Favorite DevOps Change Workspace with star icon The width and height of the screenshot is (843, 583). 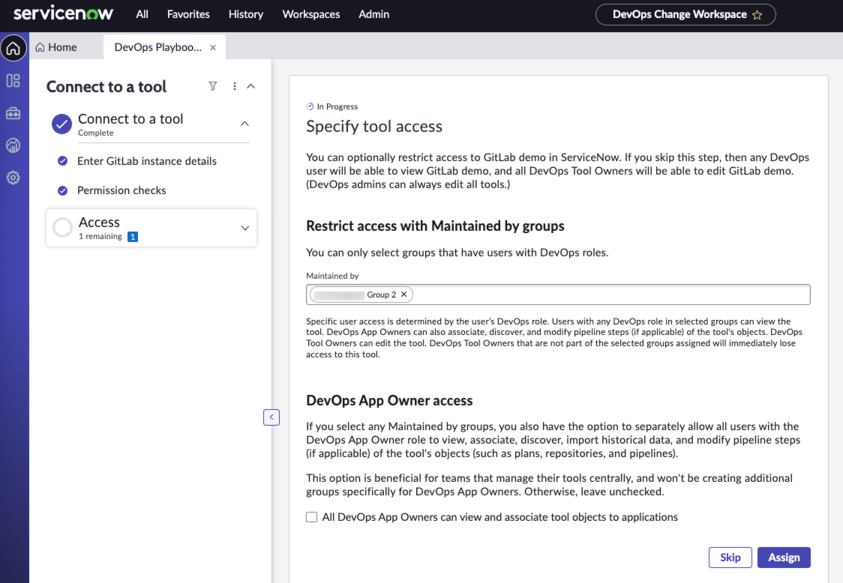(x=757, y=15)
